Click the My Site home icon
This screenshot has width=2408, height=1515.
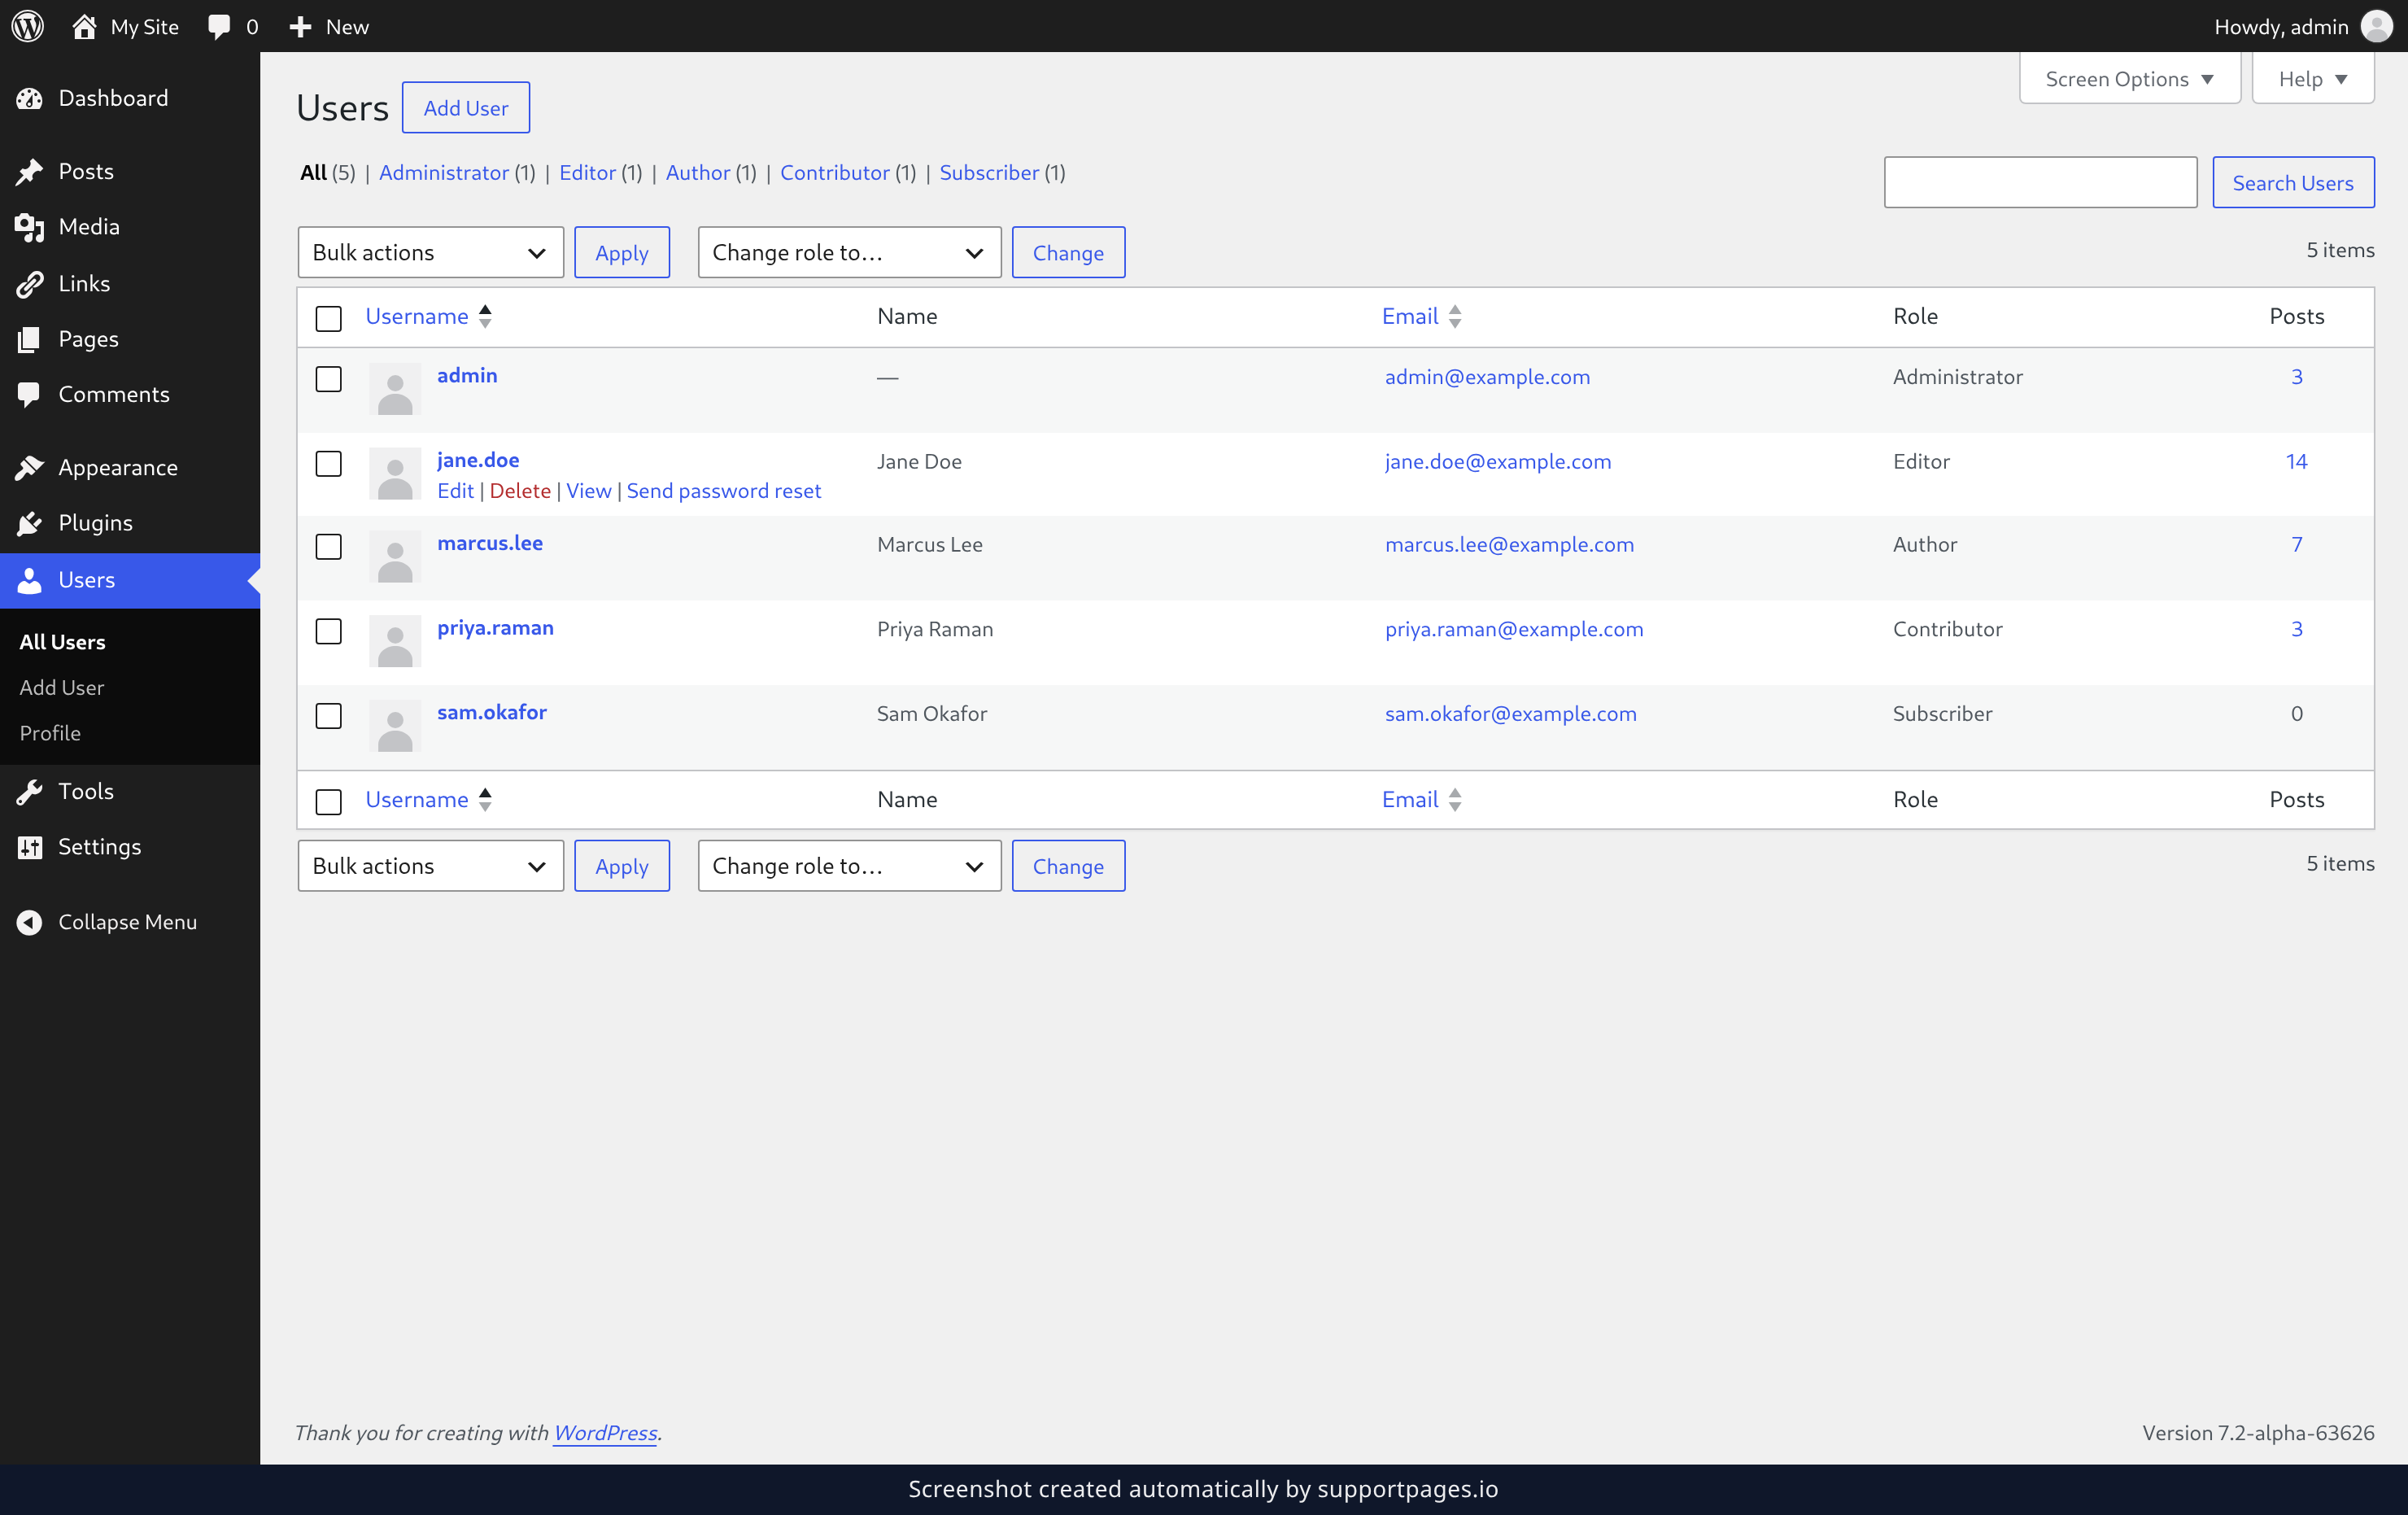[84, 26]
